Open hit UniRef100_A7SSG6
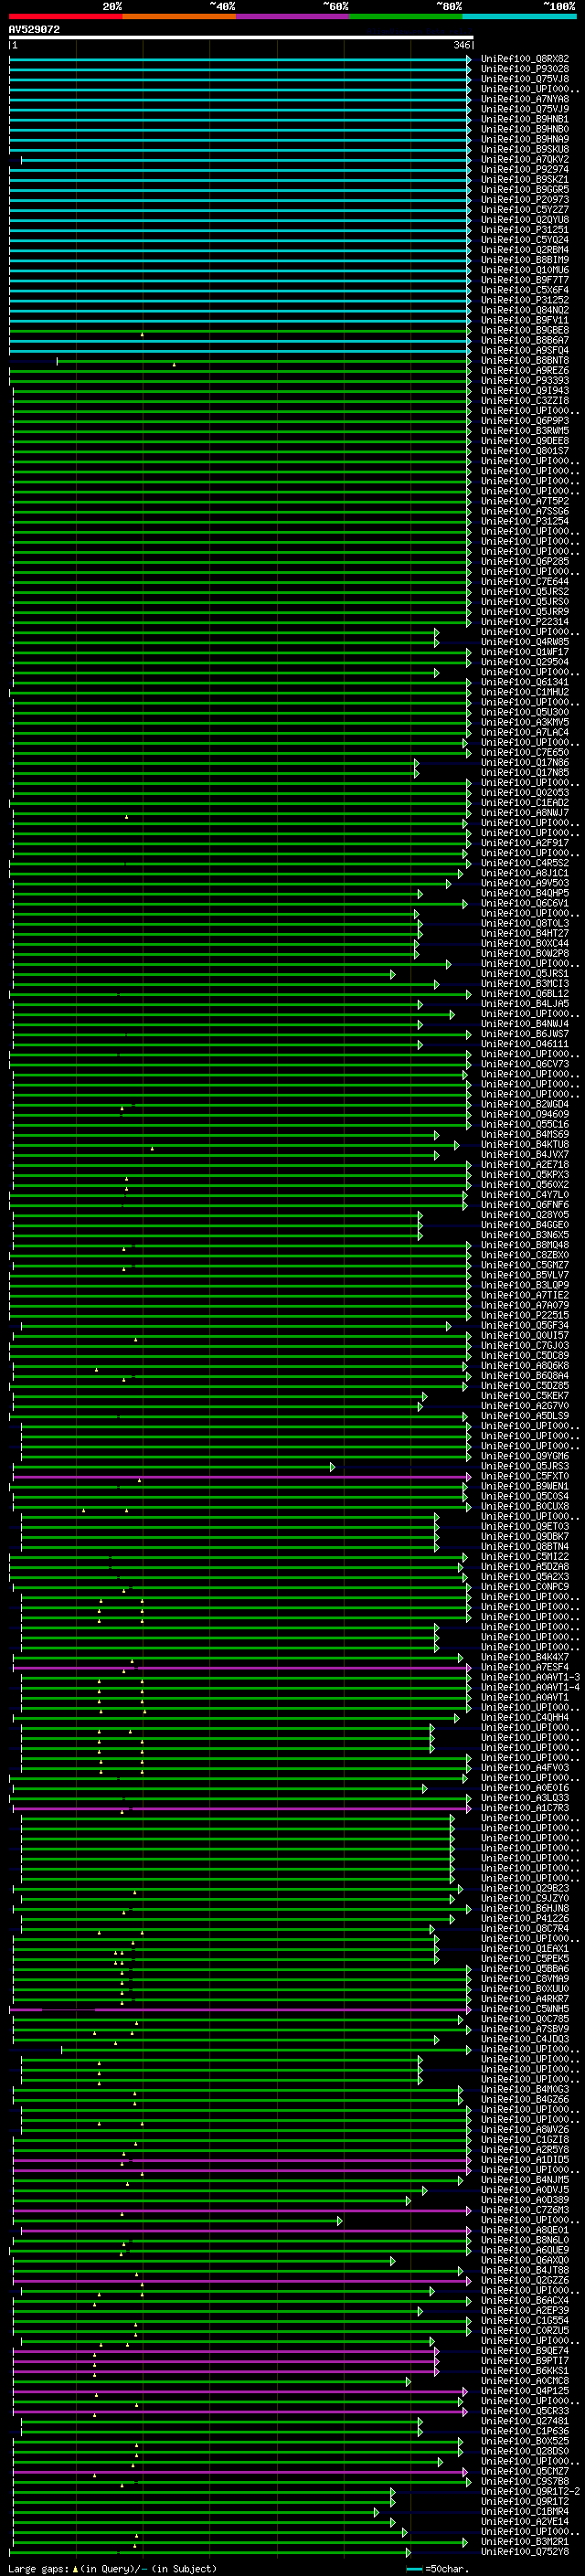This screenshot has height=2576, width=585. click(x=525, y=511)
